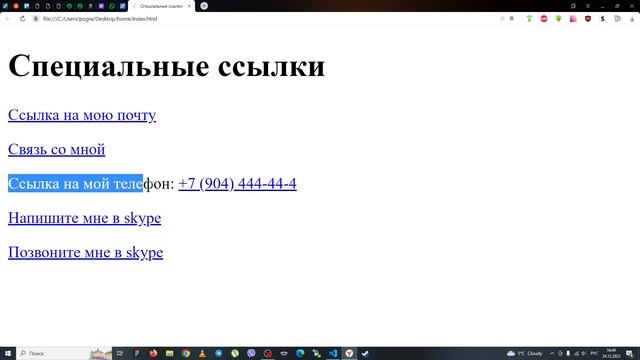Open the link Ссылка на мою почту

pos(82,115)
